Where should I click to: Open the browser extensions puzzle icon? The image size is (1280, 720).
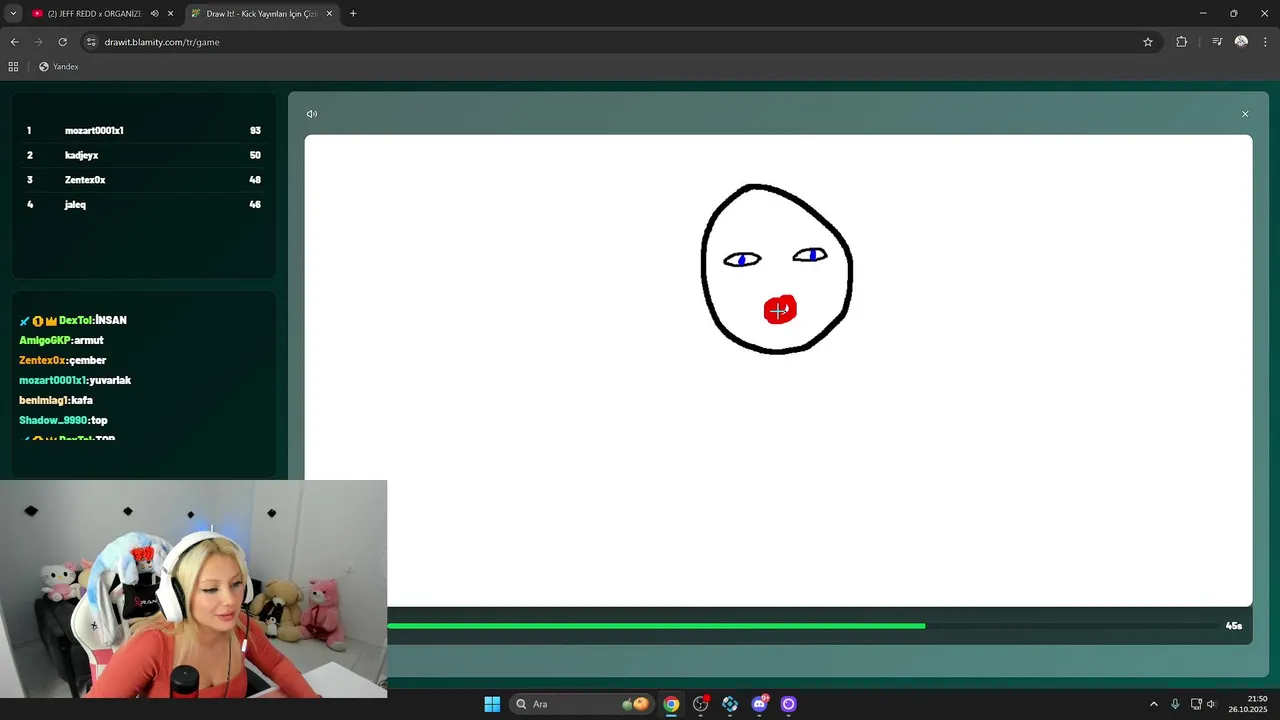coord(1182,42)
